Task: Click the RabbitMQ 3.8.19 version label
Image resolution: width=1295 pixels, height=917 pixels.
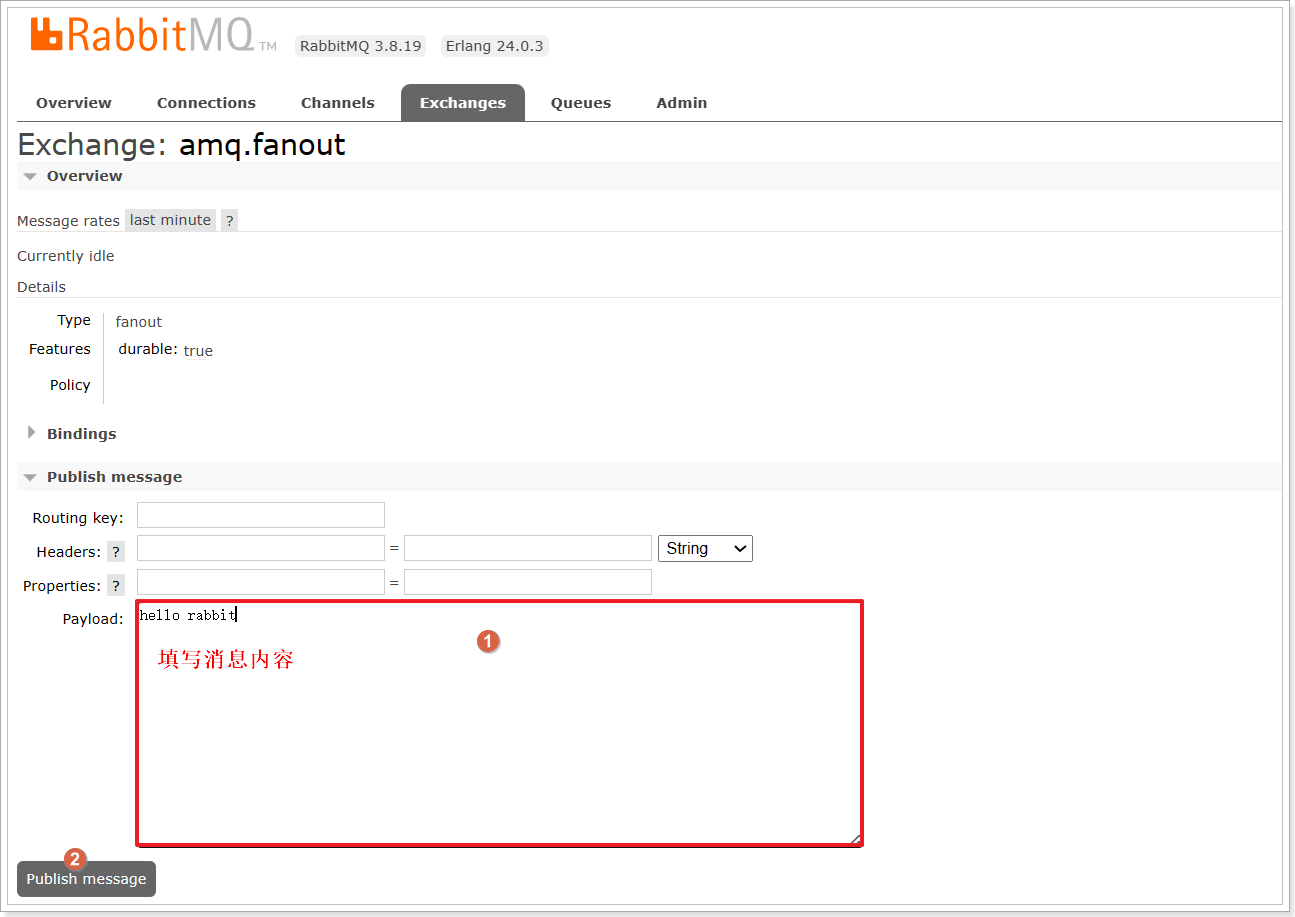Action: coord(360,46)
